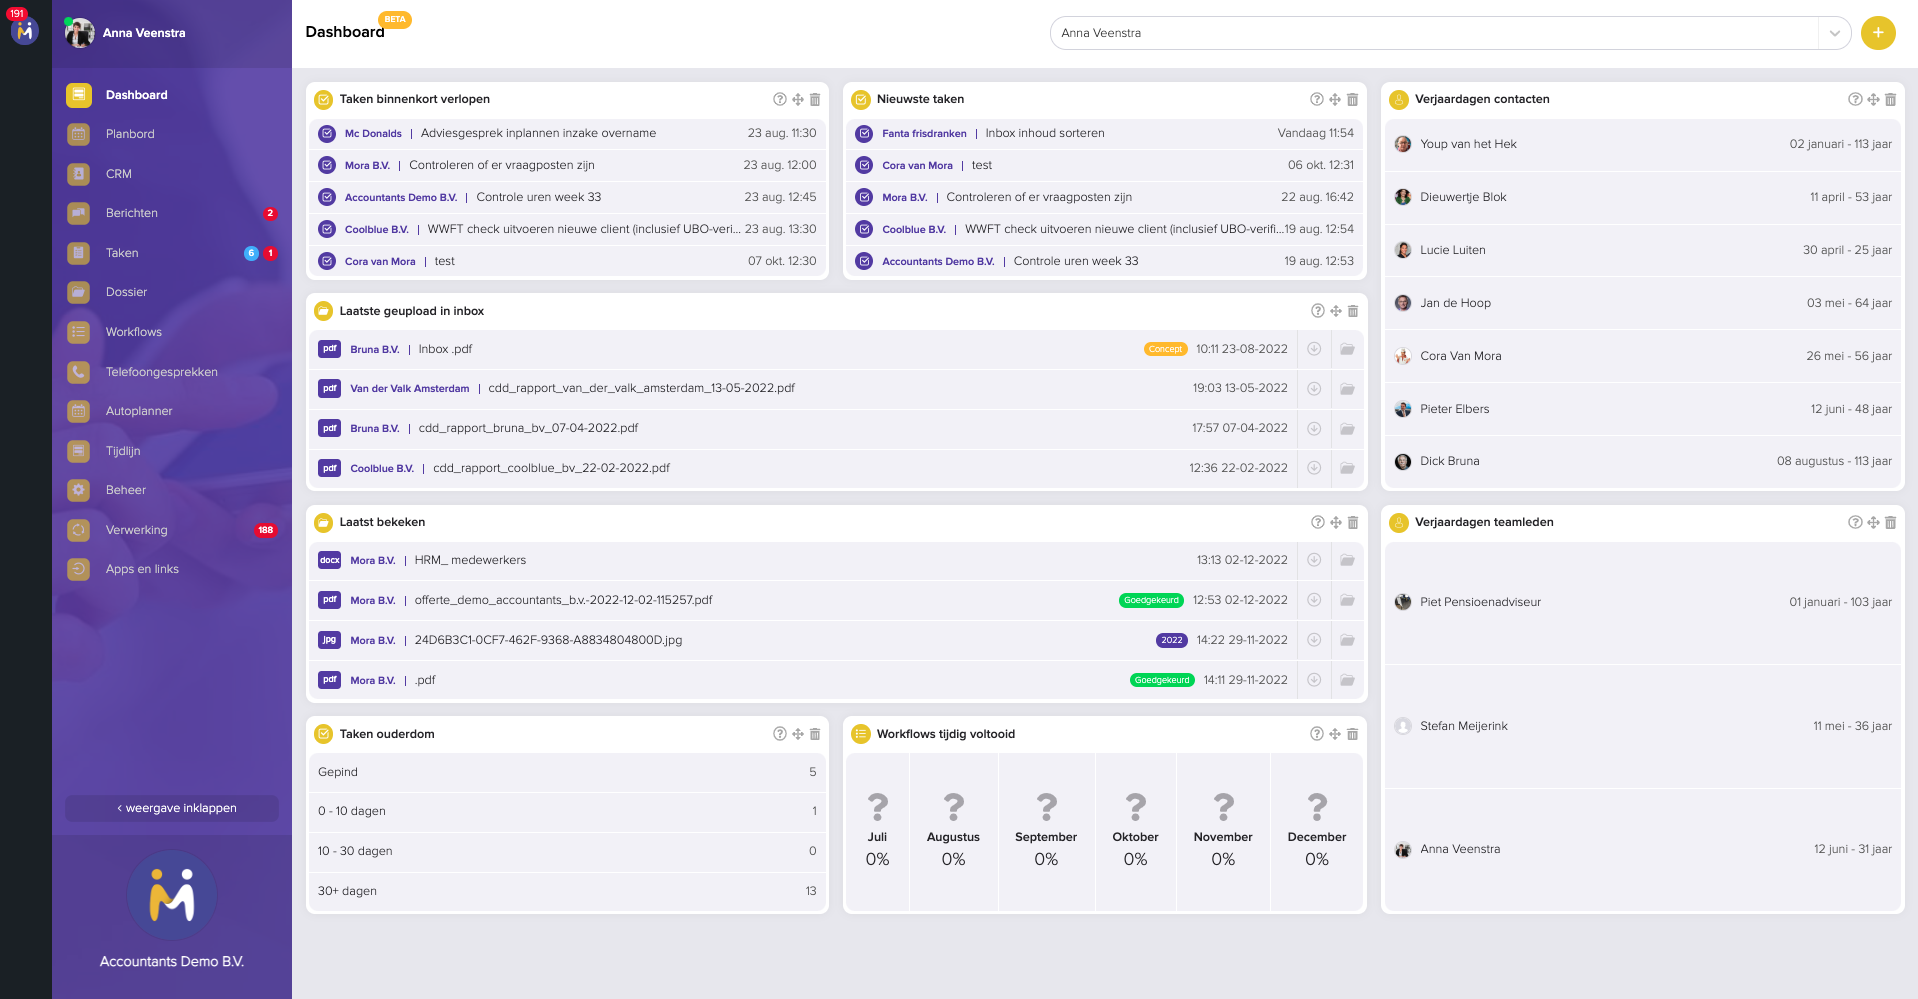
Task: Select the Gepind row in Taken ouderdom
Action: pyautogui.click(x=567, y=772)
